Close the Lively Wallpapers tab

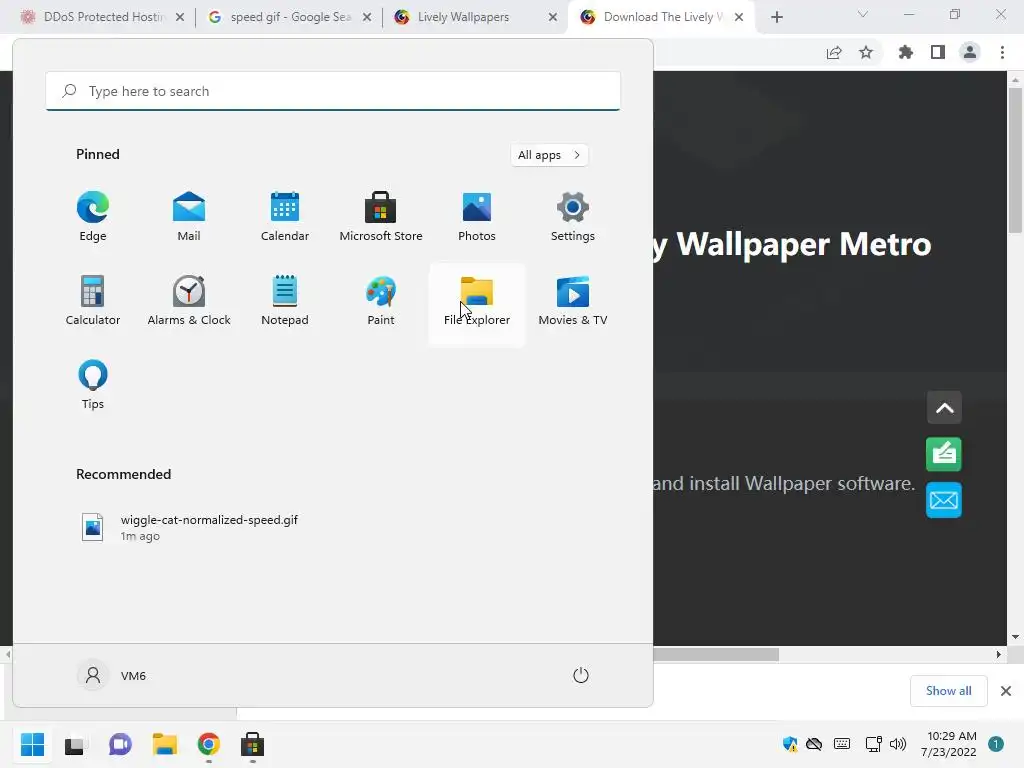point(552,17)
